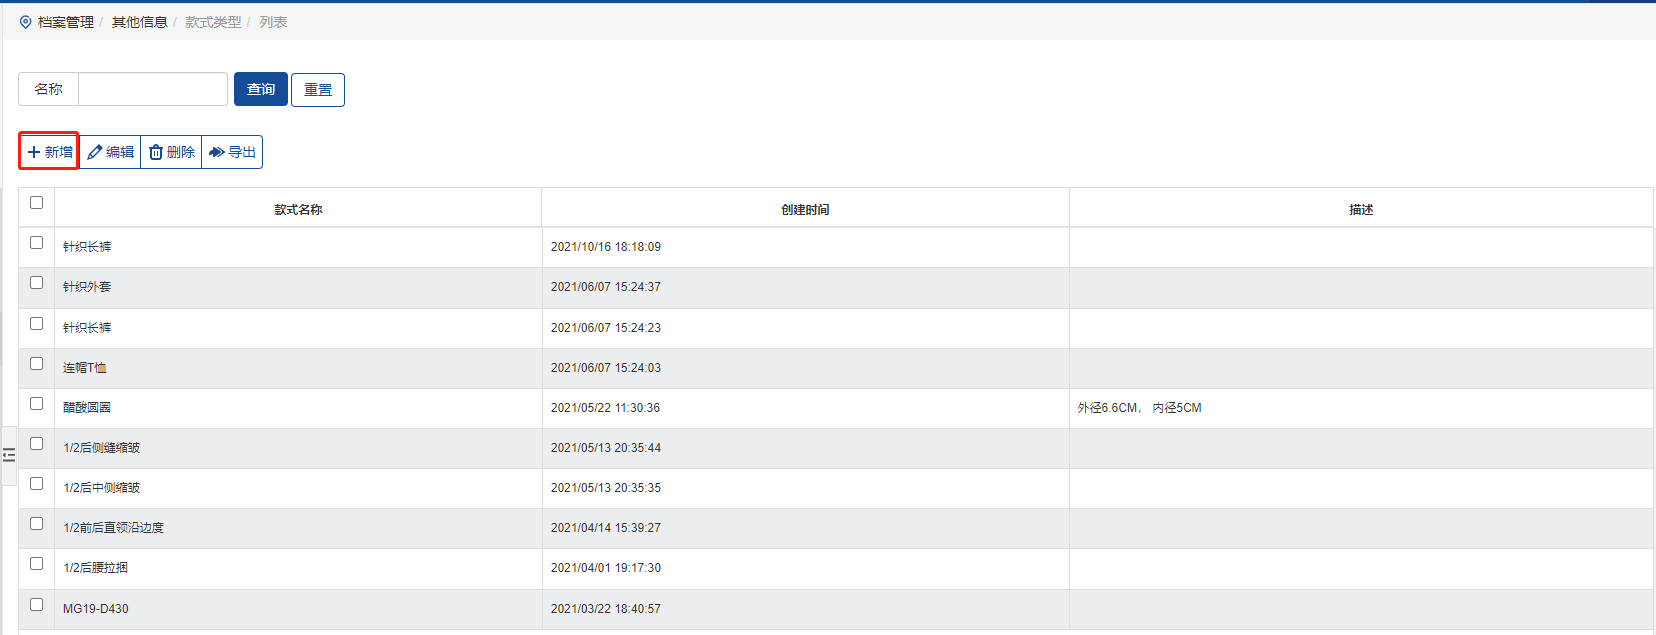The width and height of the screenshot is (1656, 635).
Task: Click the 描述 column header
Action: coord(1361,210)
